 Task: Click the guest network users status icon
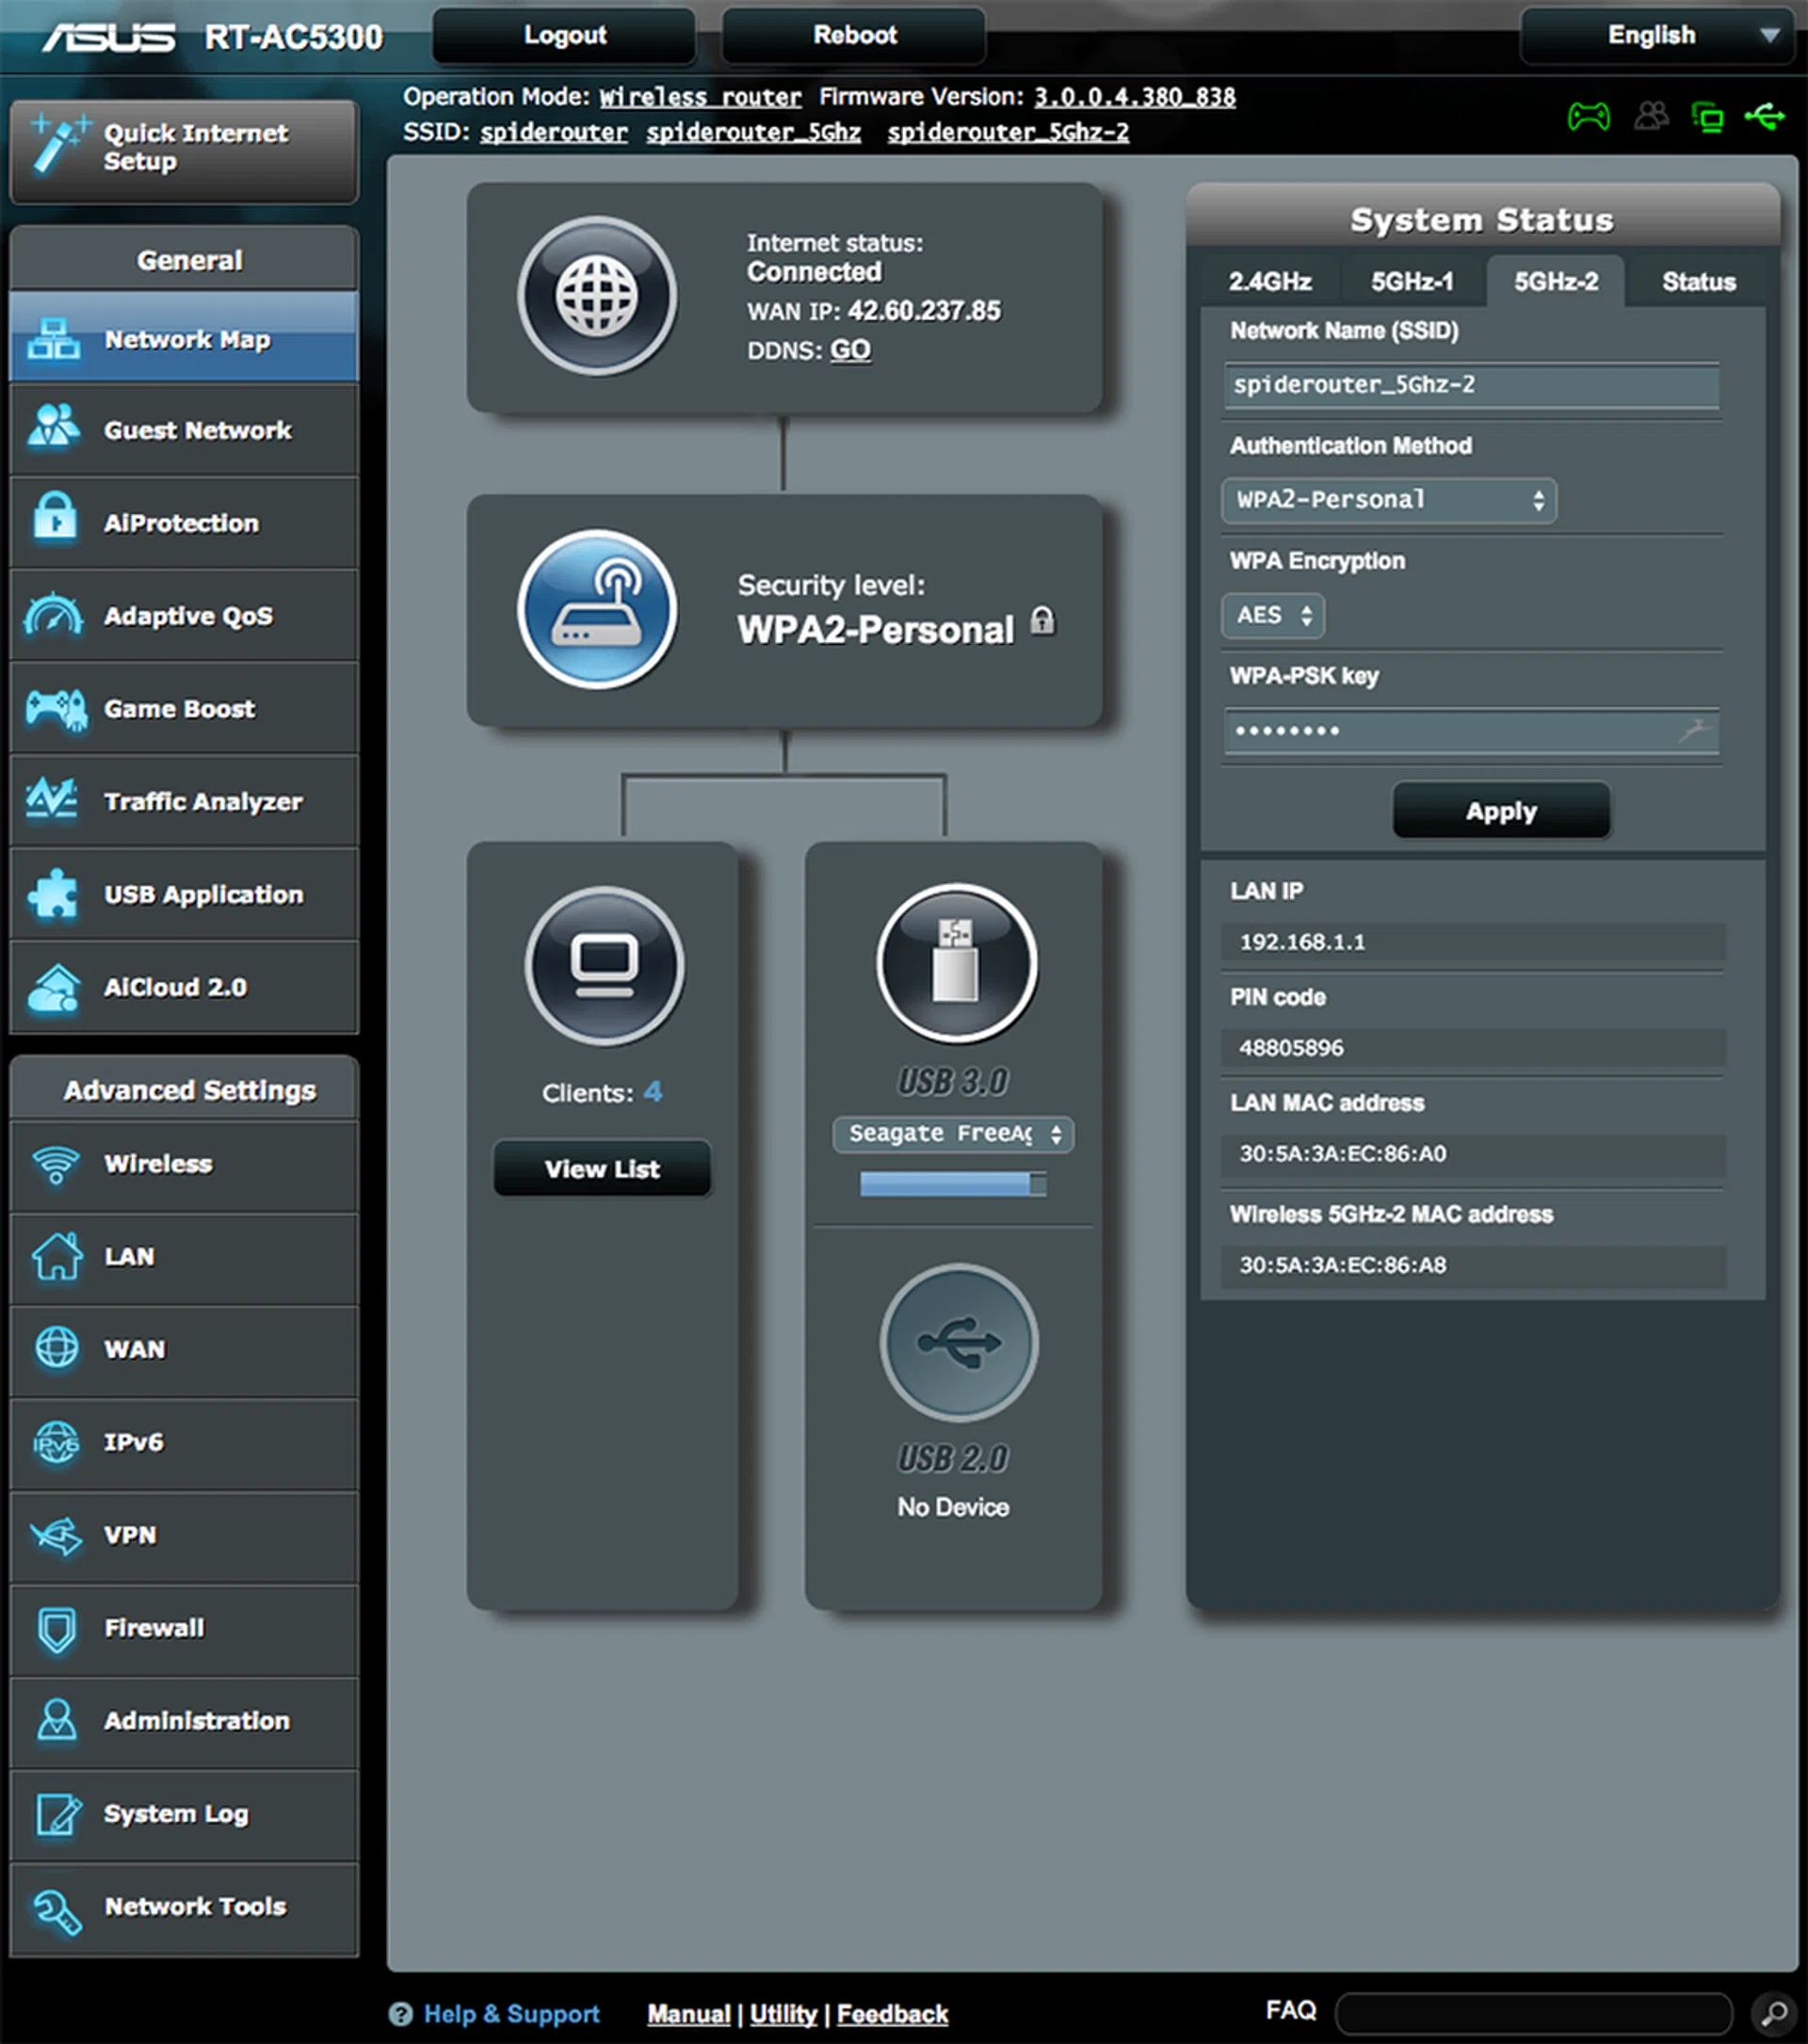(x=1651, y=117)
